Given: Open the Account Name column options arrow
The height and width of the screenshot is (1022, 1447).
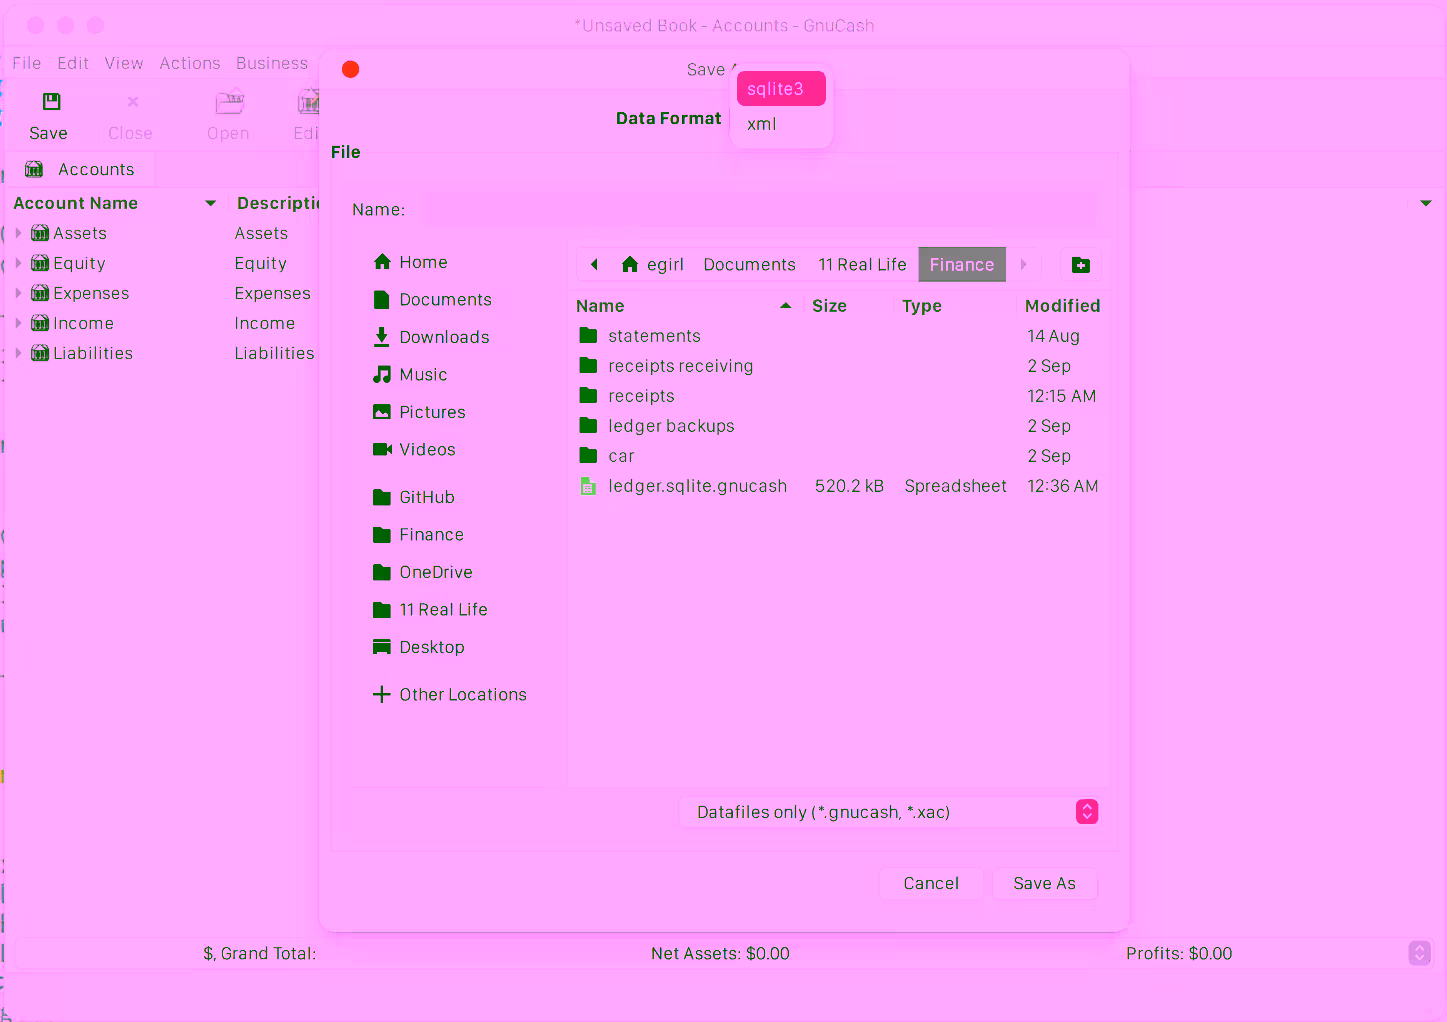Looking at the screenshot, I should [210, 203].
